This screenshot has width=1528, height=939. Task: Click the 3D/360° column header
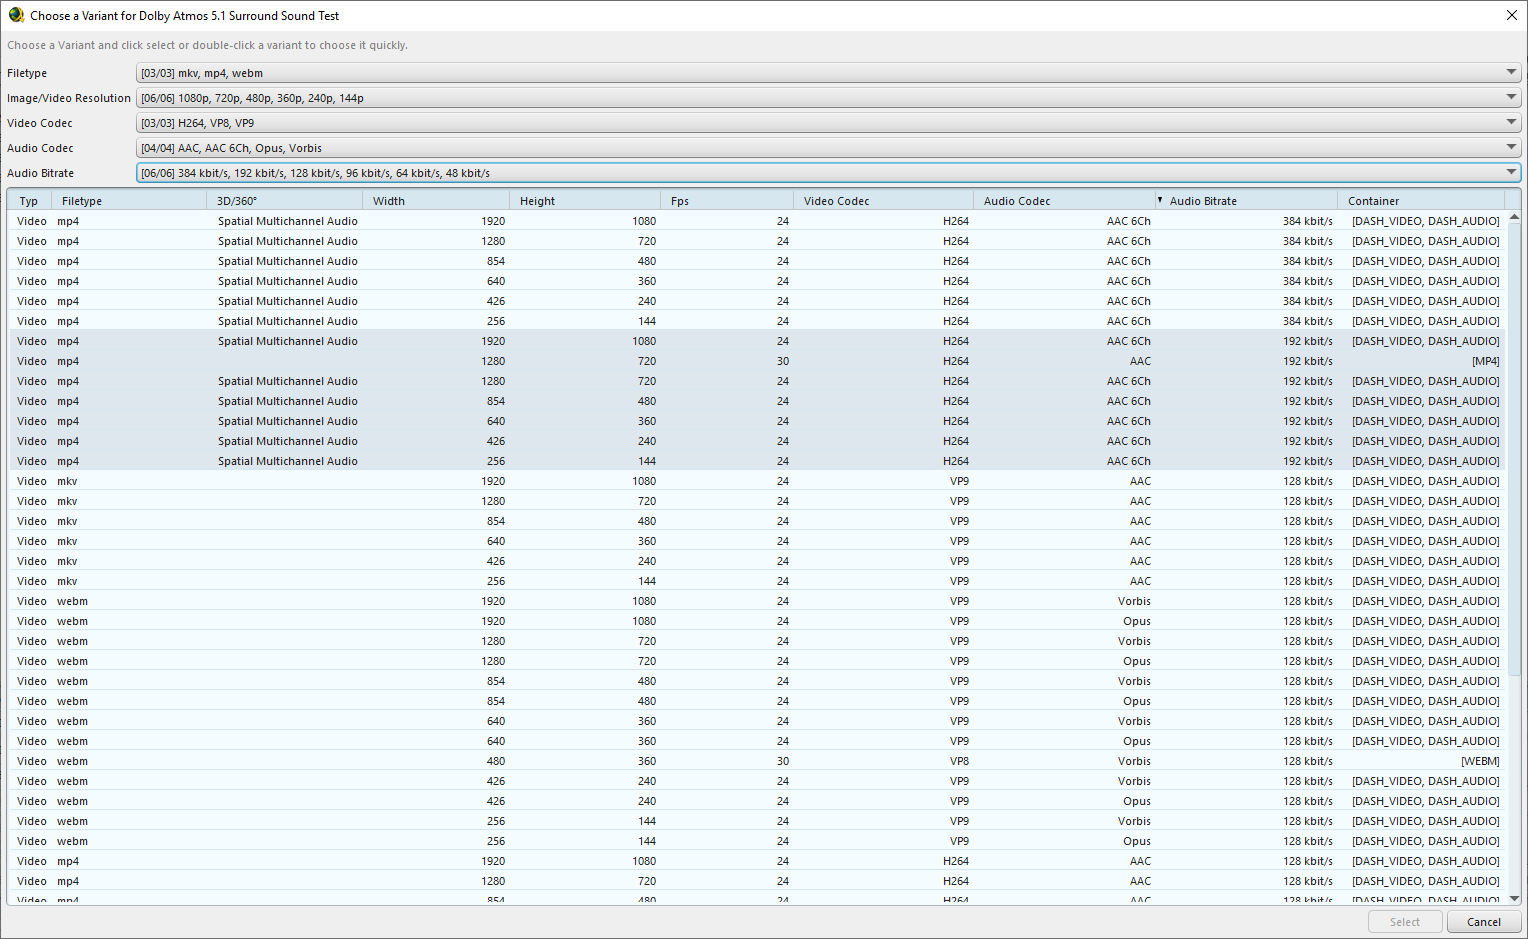tap(284, 201)
